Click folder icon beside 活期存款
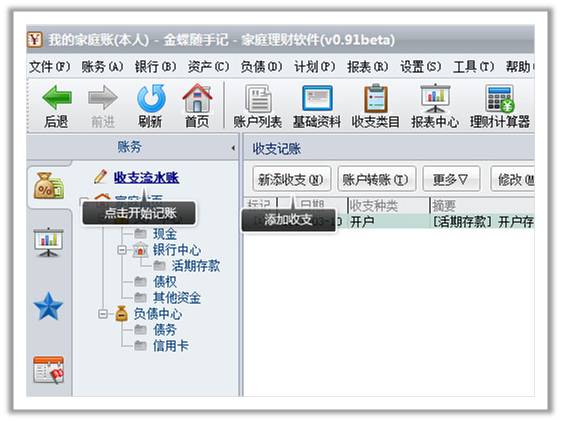Viewport: 561px width, 421px height. coord(159,265)
